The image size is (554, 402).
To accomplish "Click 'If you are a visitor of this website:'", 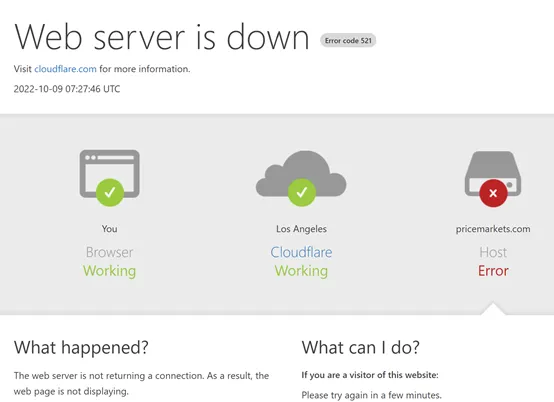I will click(370, 375).
